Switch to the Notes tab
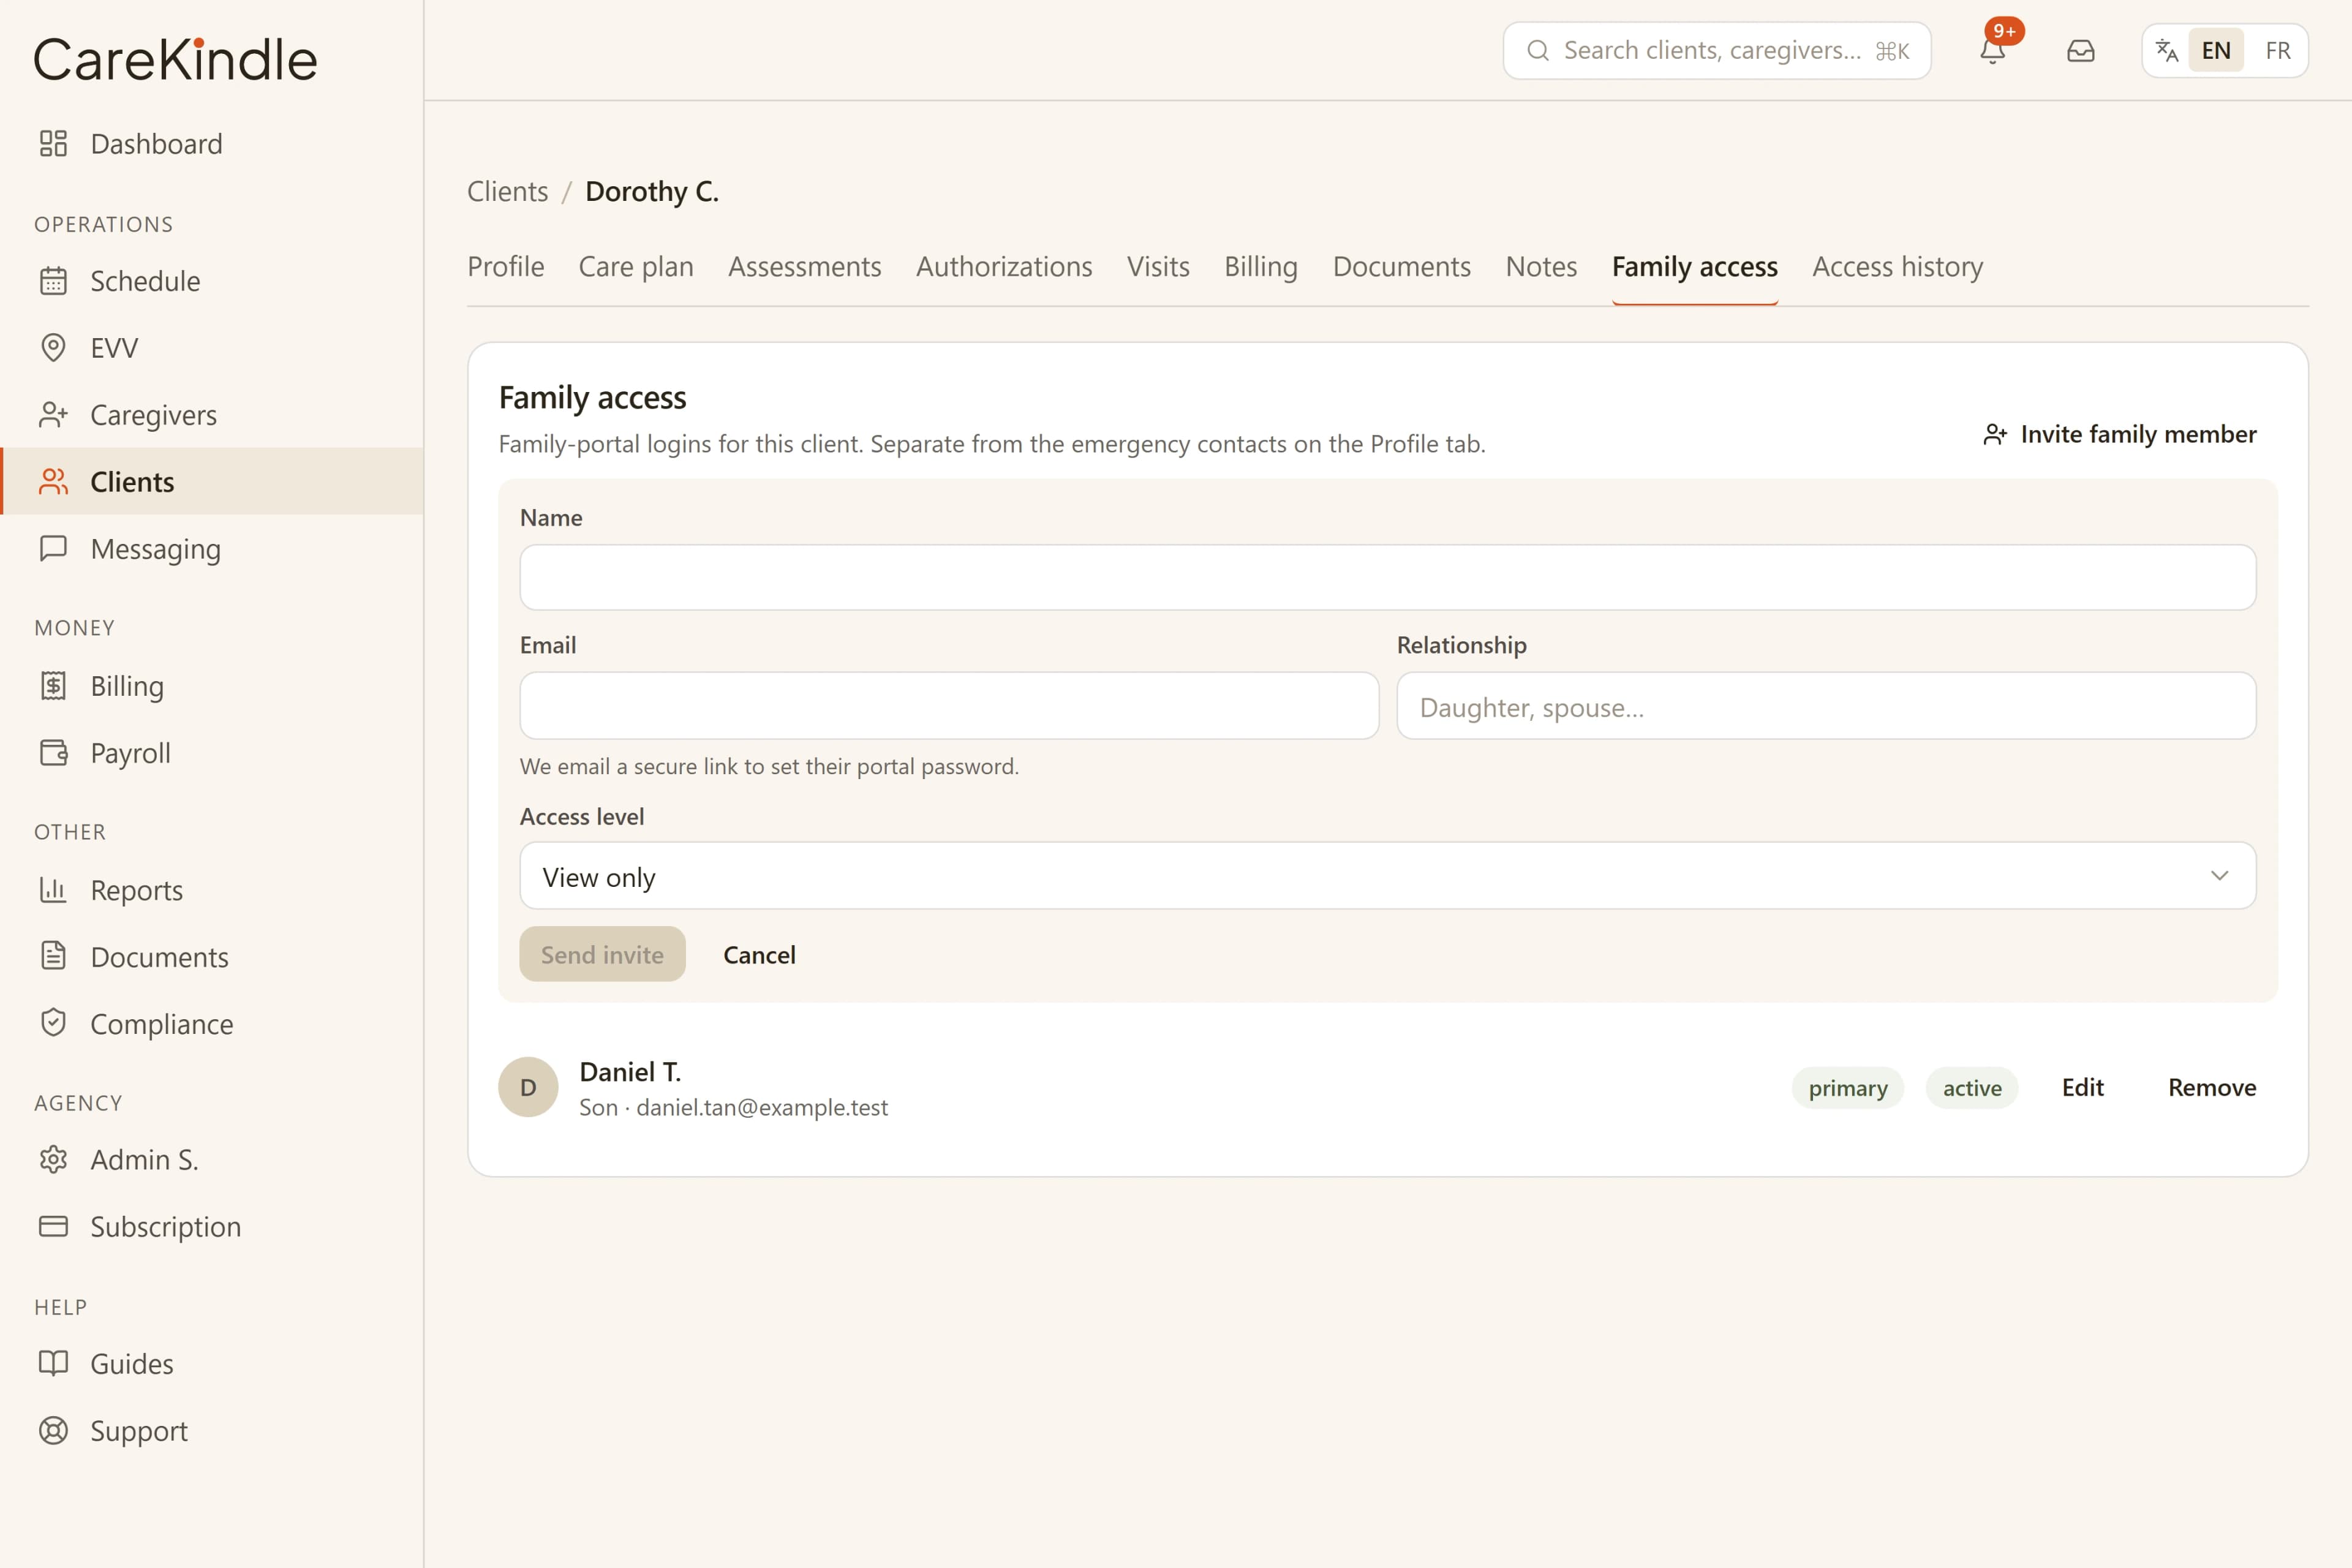2352x1568 pixels. click(1541, 267)
